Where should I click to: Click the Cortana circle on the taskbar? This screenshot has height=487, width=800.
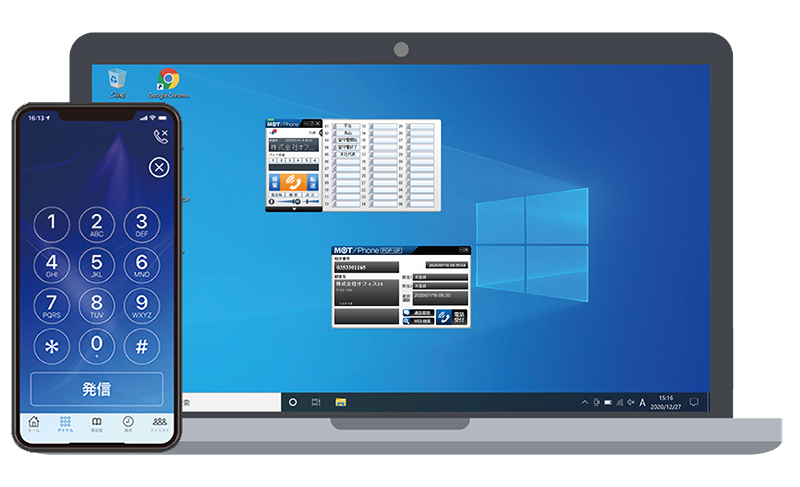tap(293, 402)
